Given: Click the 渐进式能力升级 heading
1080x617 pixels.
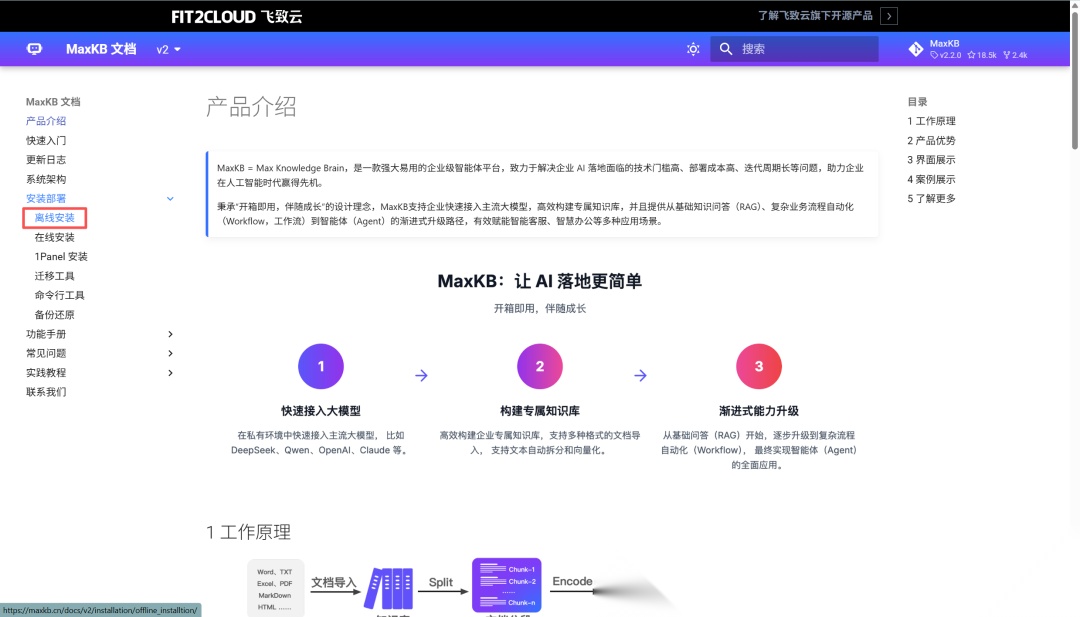Looking at the screenshot, I should (759, 410).
